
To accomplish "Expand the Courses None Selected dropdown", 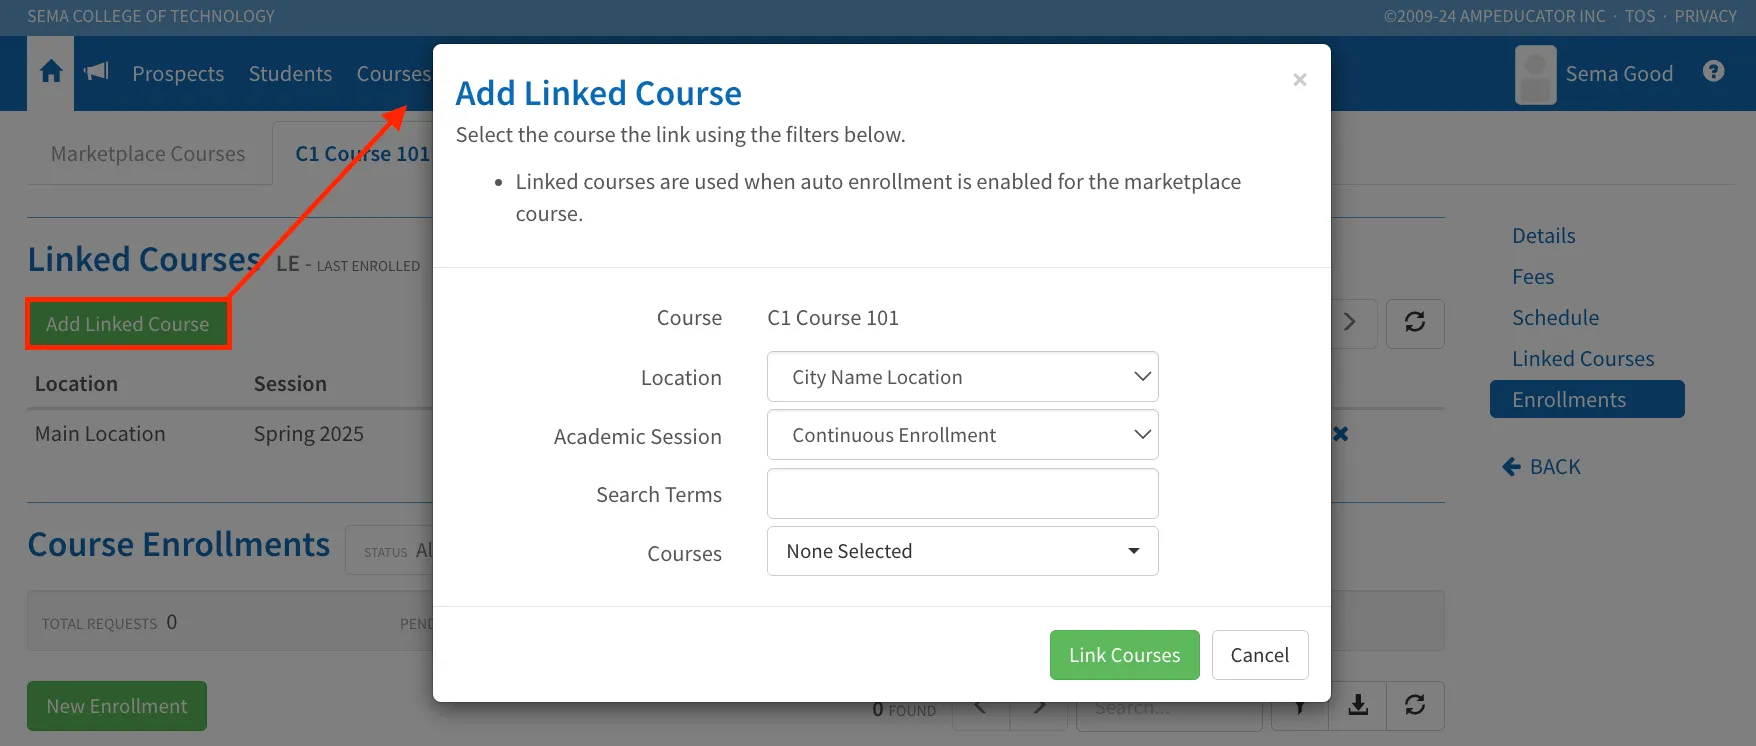I will (962, 551).
